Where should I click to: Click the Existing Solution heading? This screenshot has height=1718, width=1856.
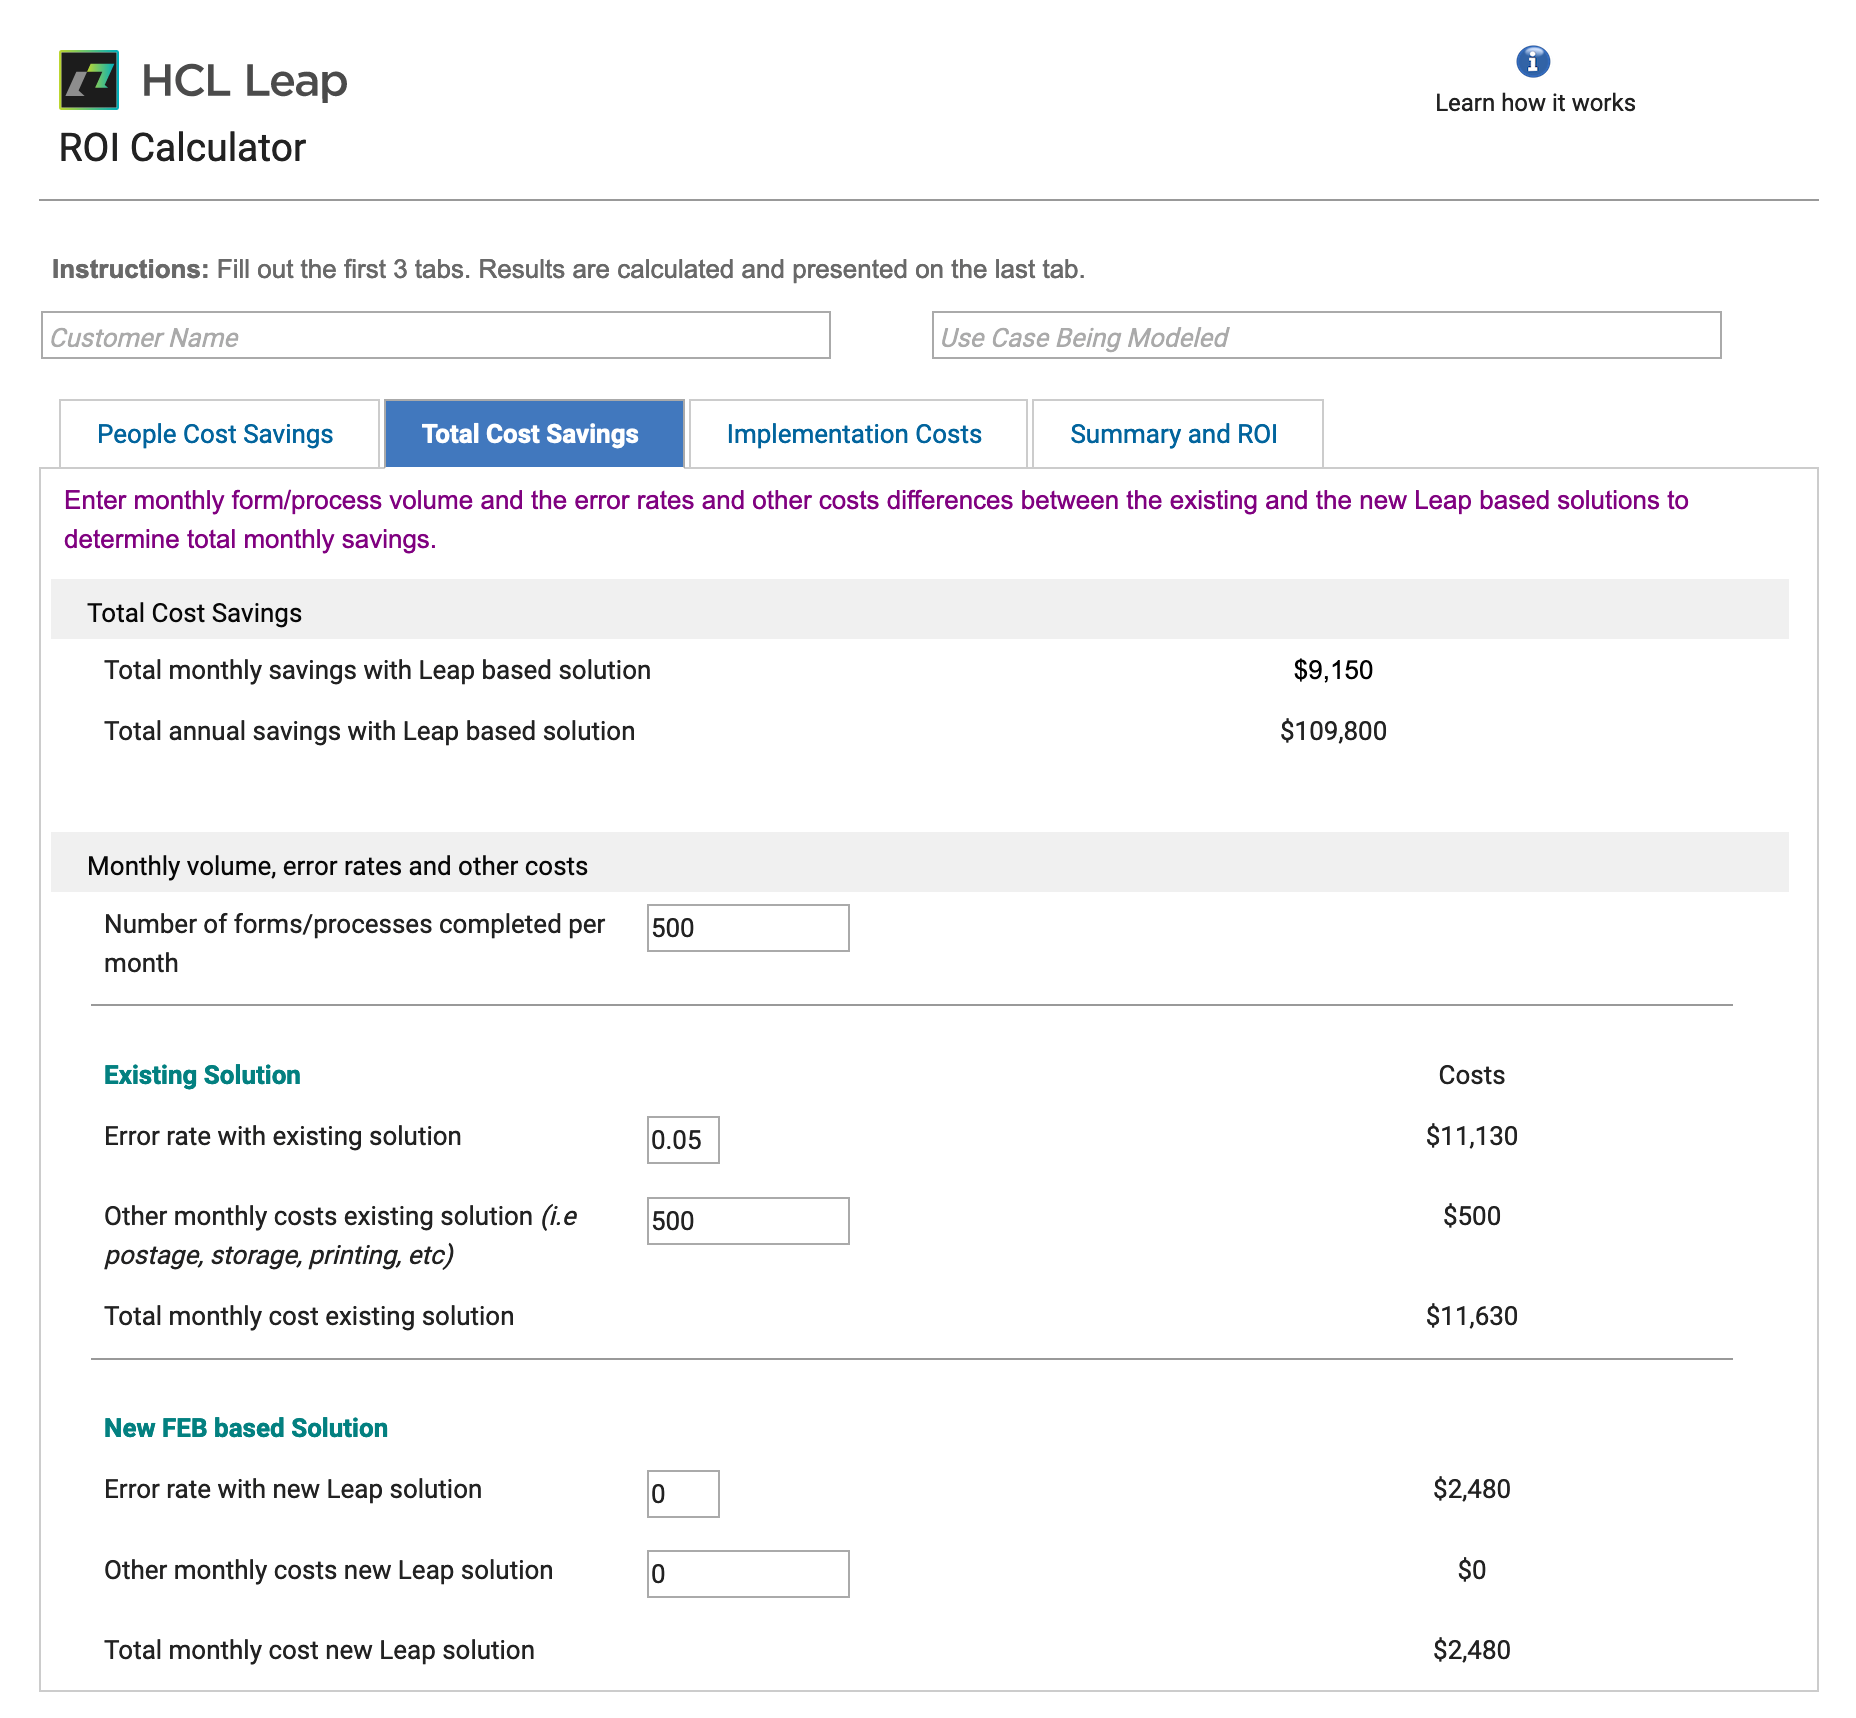(202, 1075)
